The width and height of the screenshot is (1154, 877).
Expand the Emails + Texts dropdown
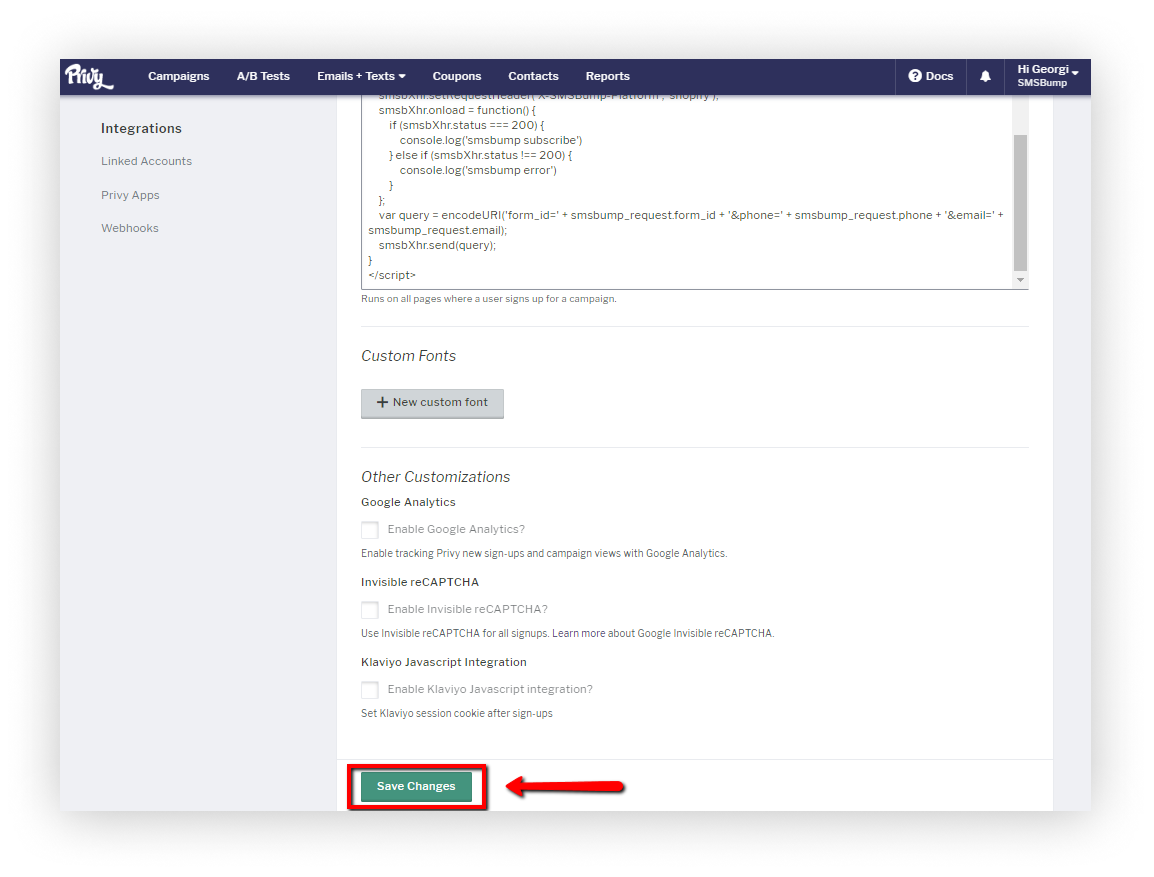pyautogui.click(x=361, y=77)
